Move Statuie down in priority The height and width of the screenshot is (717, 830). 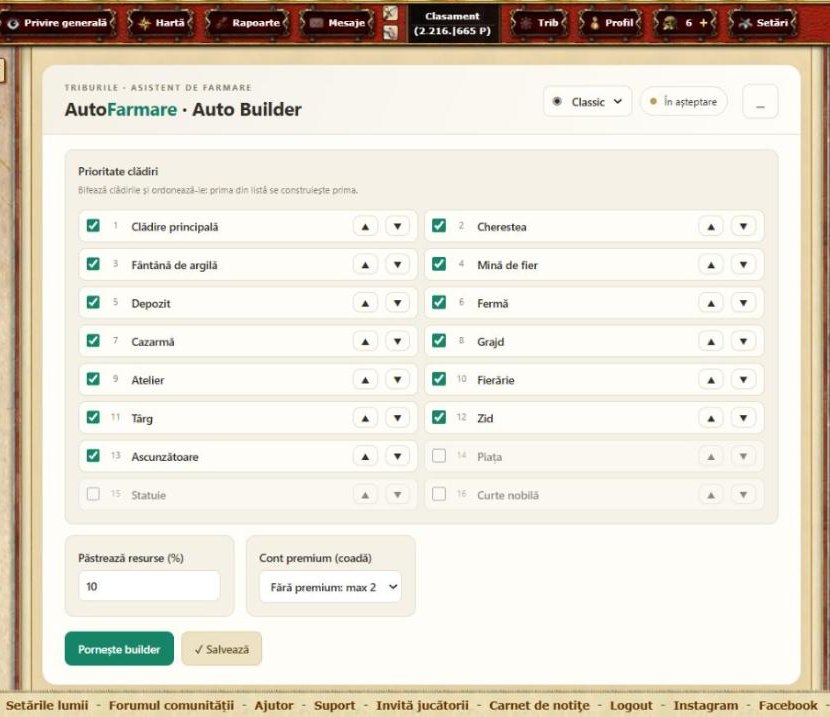coord(398,495)
